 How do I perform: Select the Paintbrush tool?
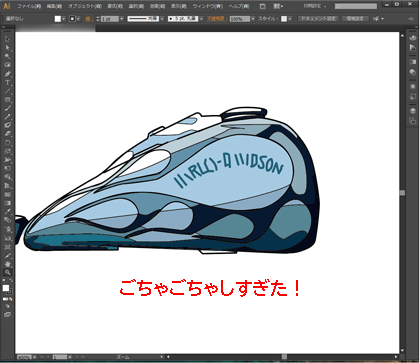click(7, 108)
